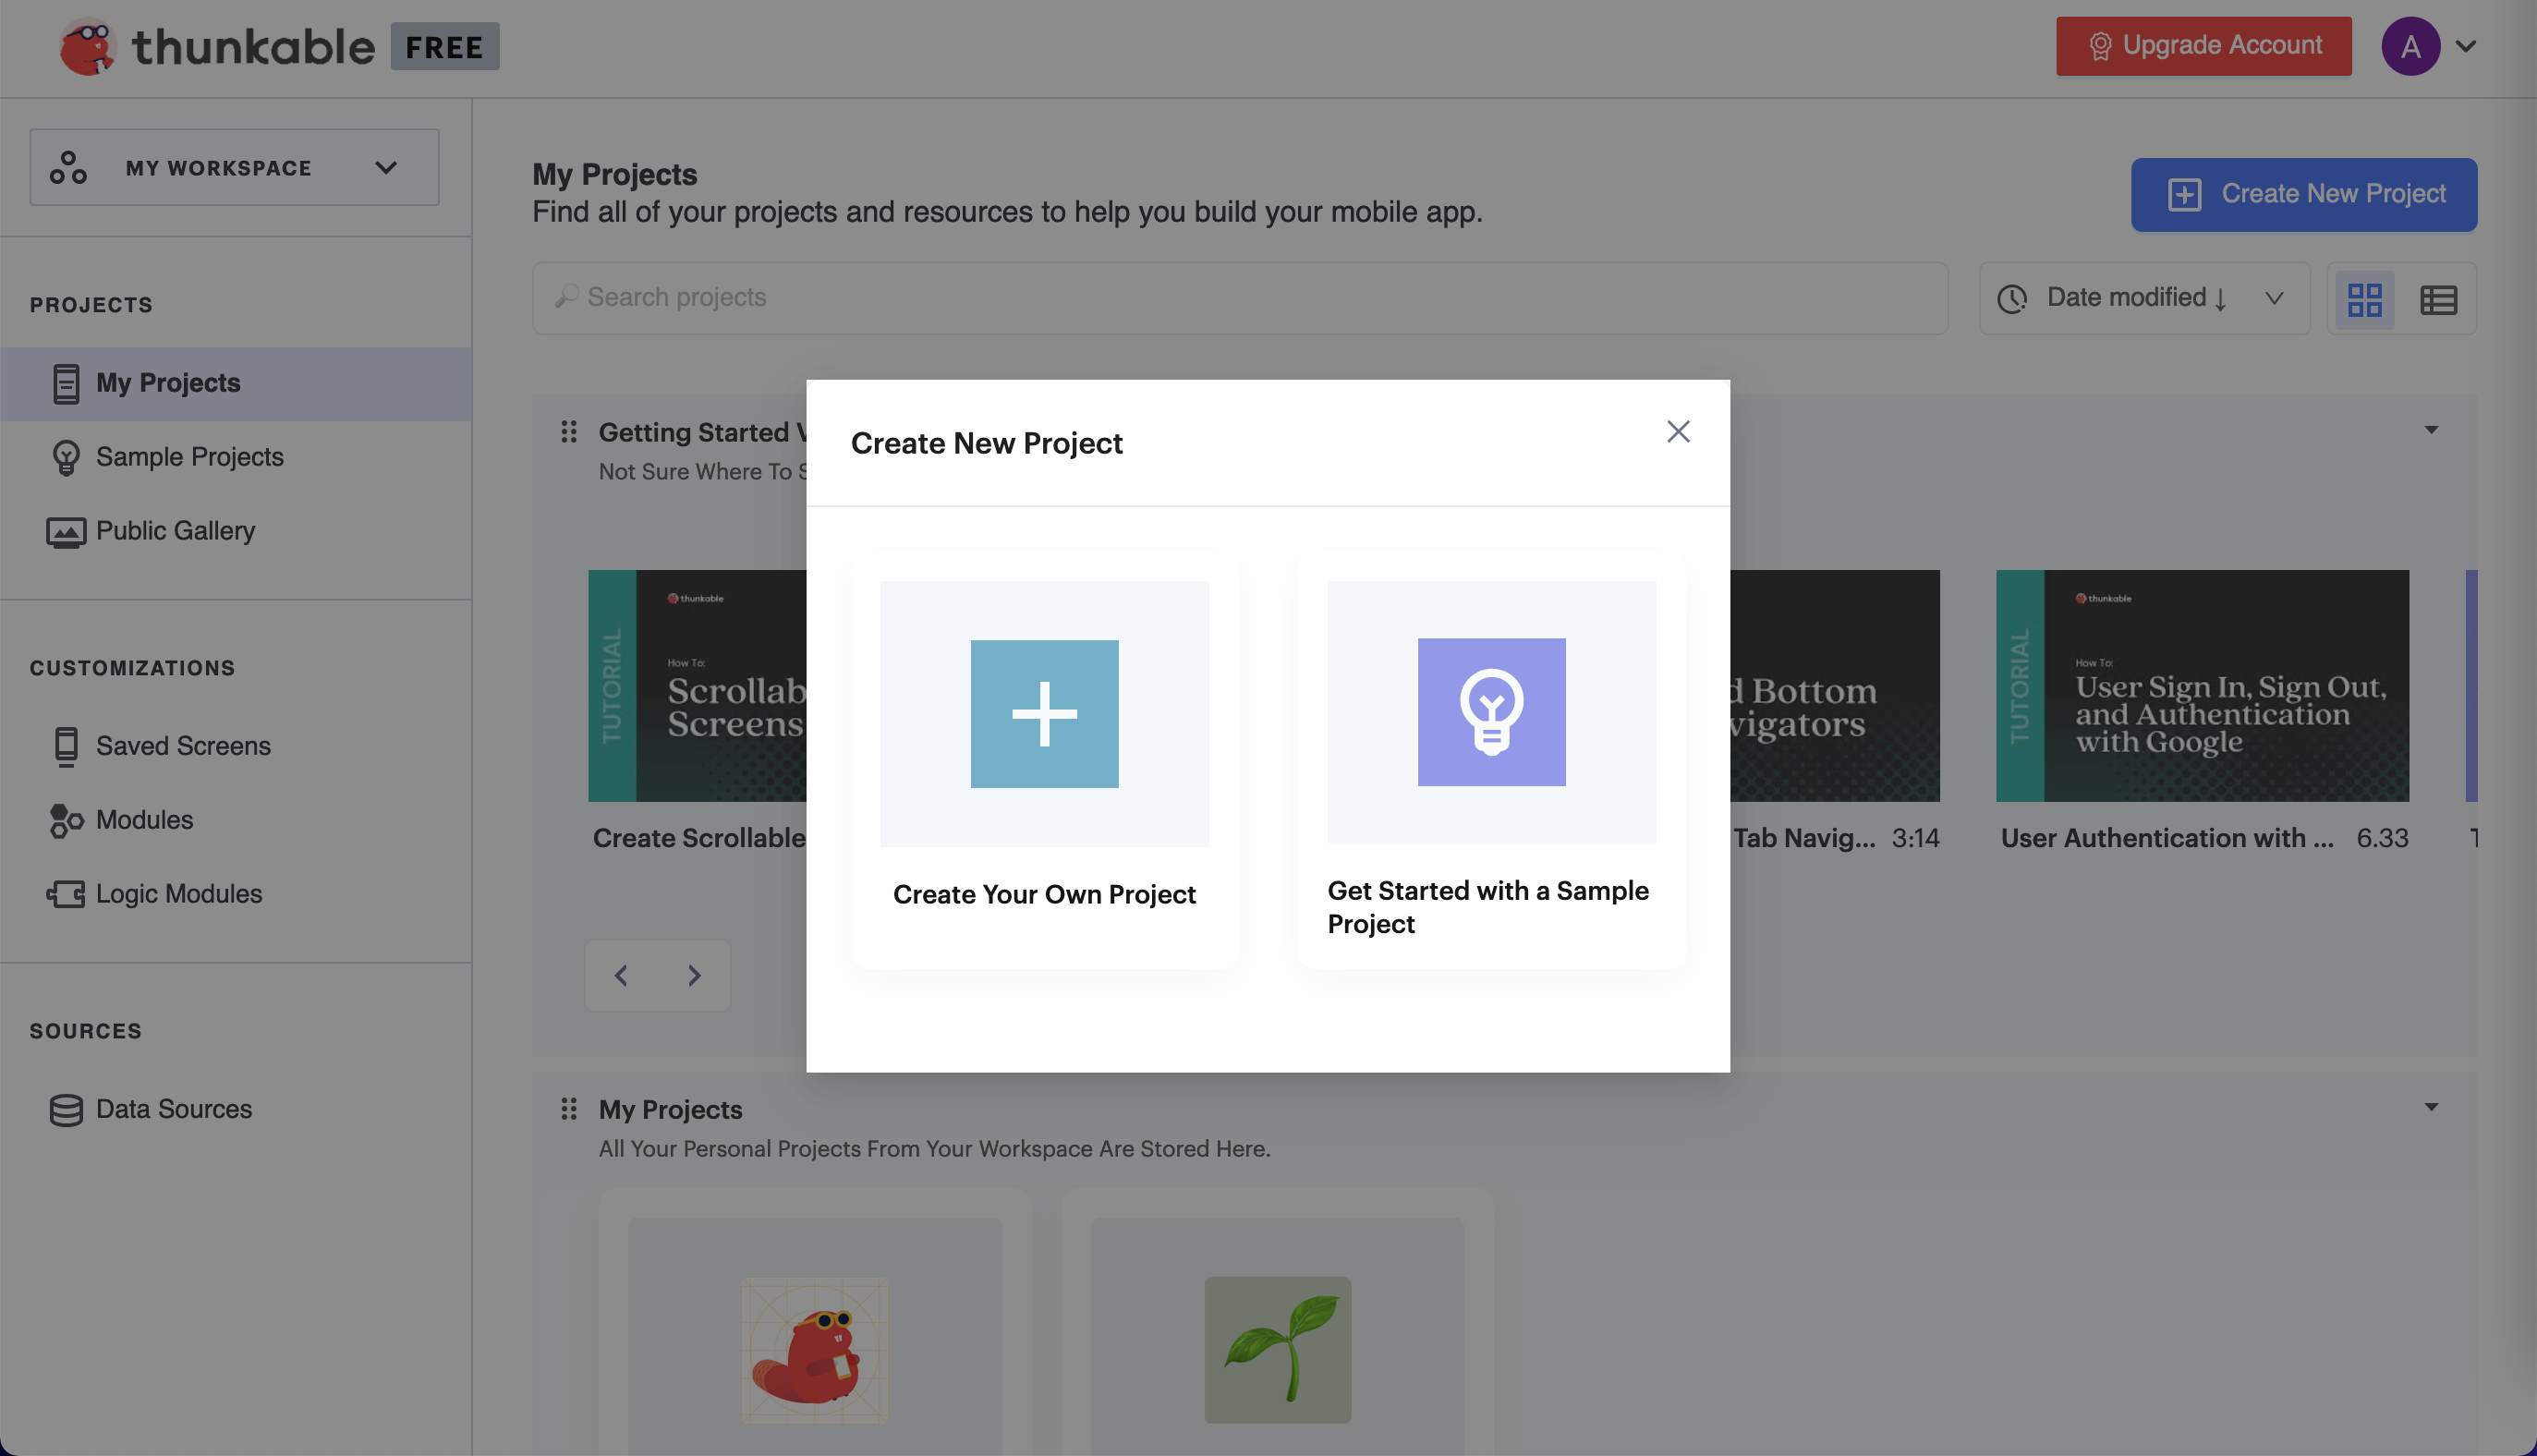Open Logic Modules from sidebar
This screenshot has width=2537, height=1456.
(x=178, y=894)
